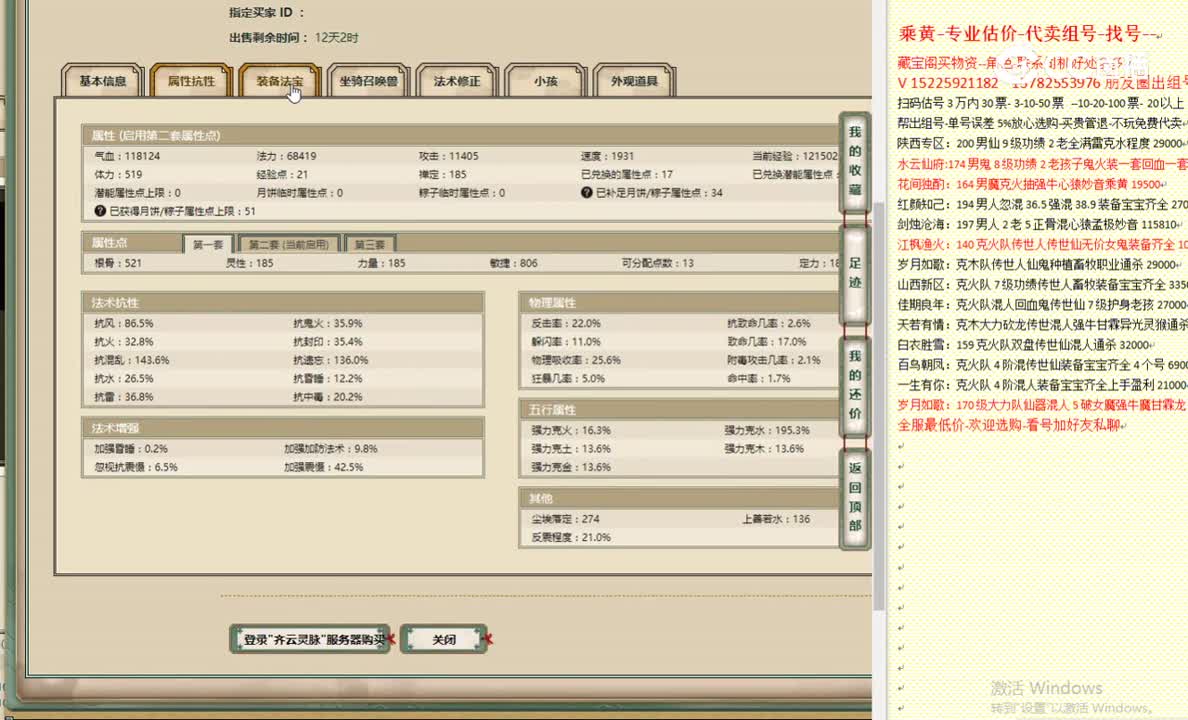Image resolution: width=1188 pixels, height=720 pixels.
Task: Click the 速度：1931 value
Action: click(608, 155)
